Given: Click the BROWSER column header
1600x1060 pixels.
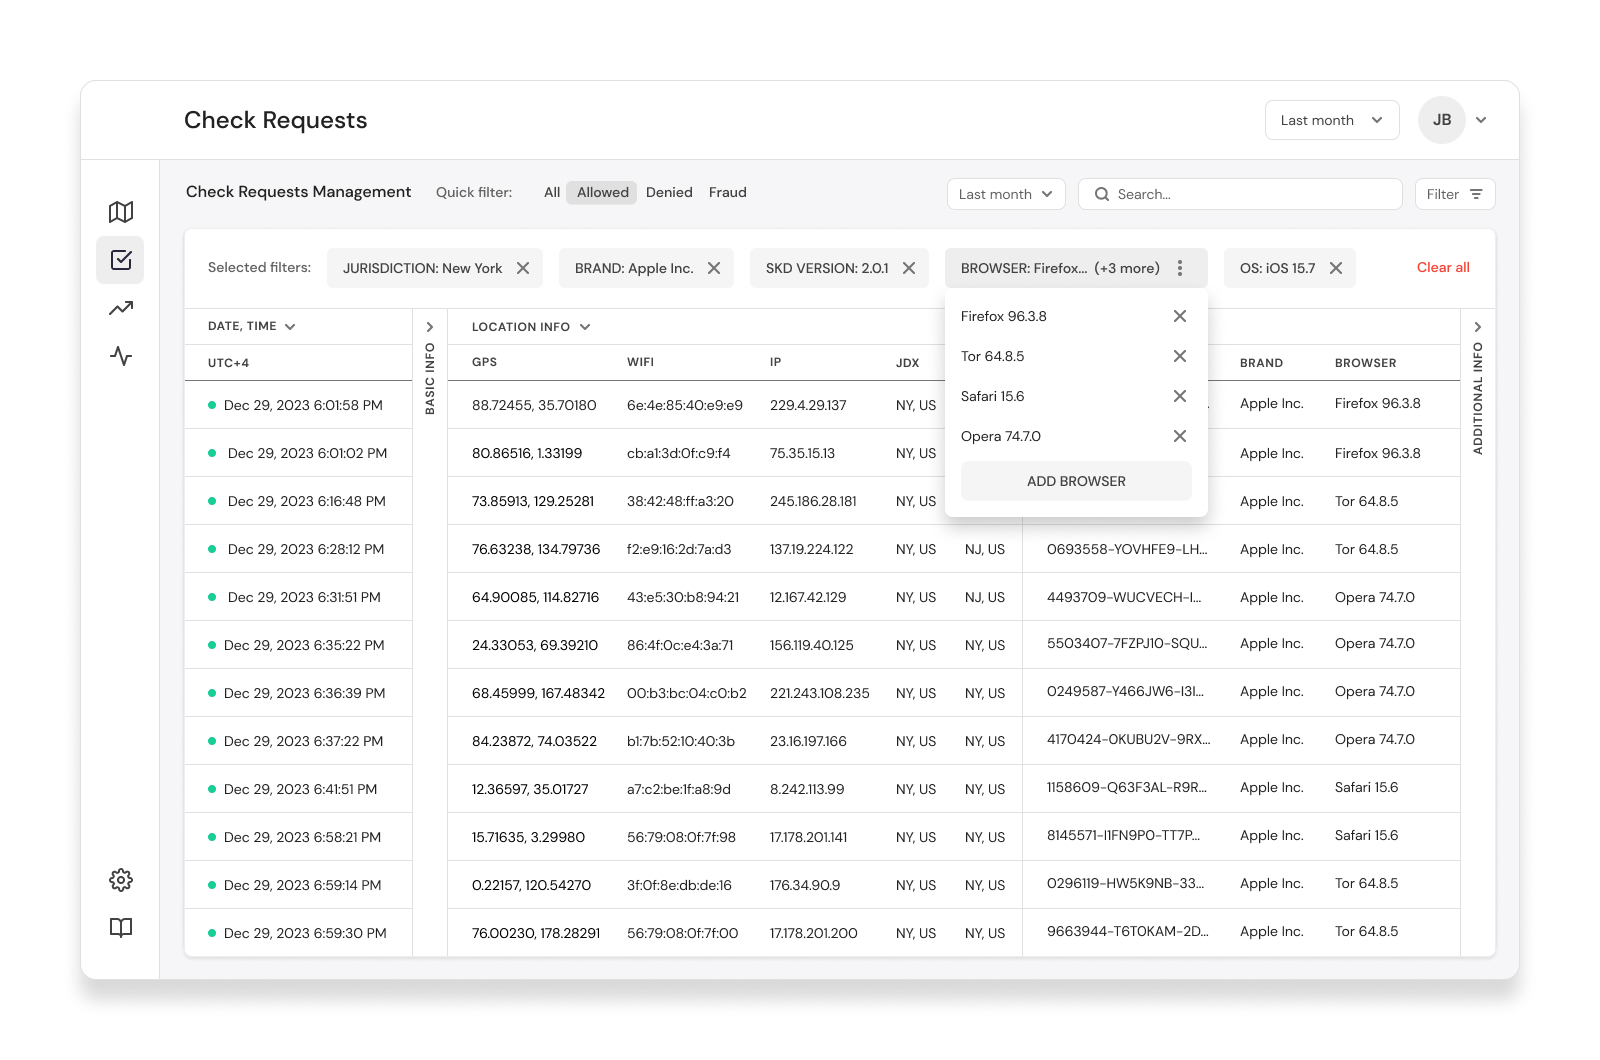Looking at the screenshot, I should [x=1365, y=363].
